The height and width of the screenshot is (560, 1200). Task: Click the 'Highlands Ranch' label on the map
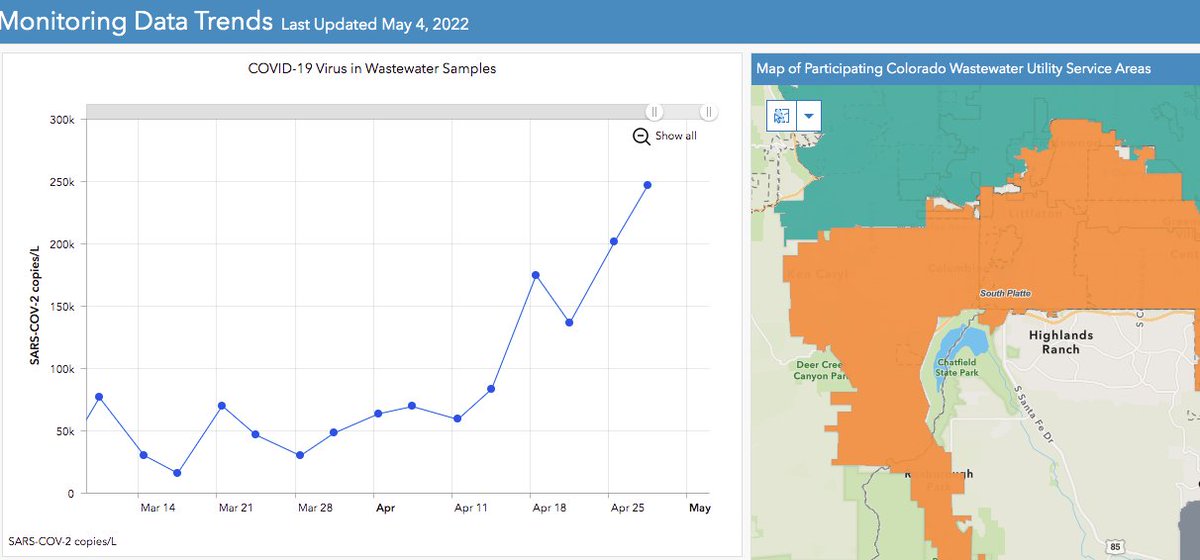pos(1061,342)
